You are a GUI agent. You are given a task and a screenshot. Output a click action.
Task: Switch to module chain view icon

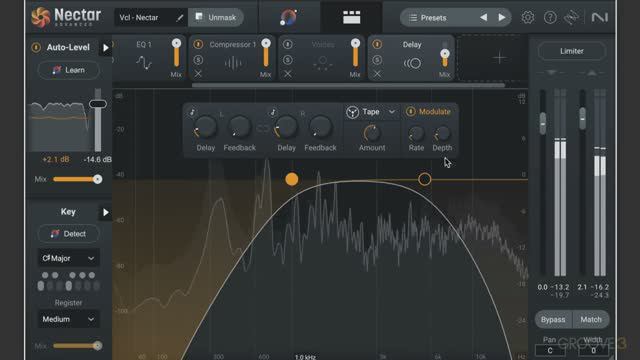tap(351, 18)
